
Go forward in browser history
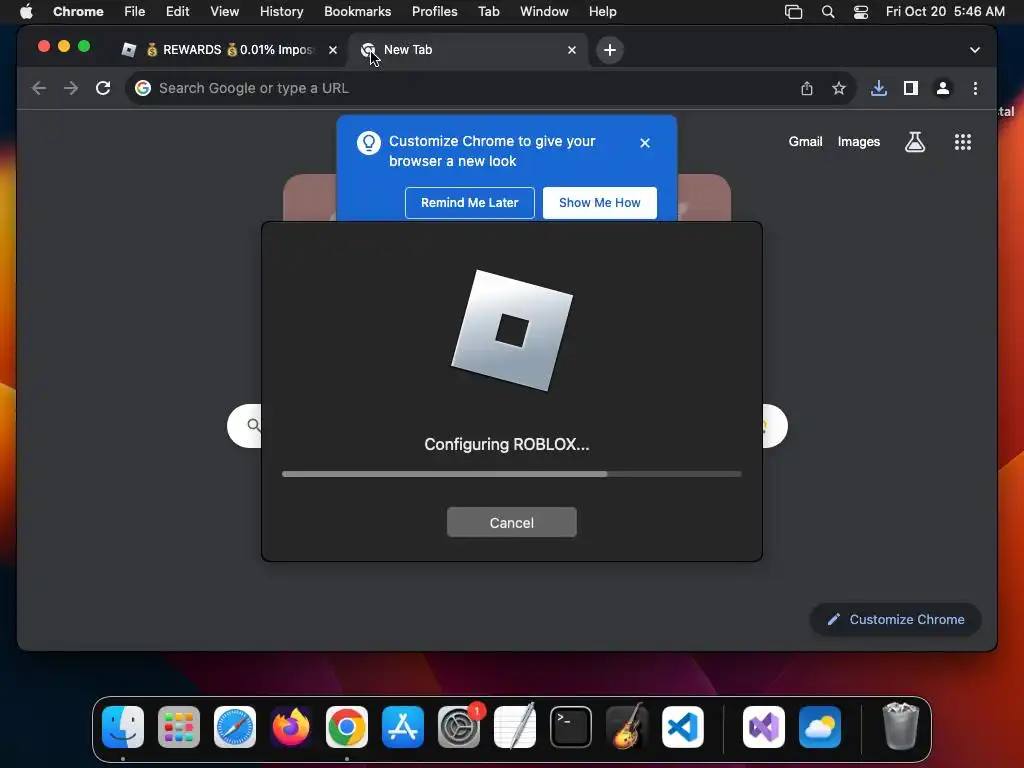pos(71,88)
